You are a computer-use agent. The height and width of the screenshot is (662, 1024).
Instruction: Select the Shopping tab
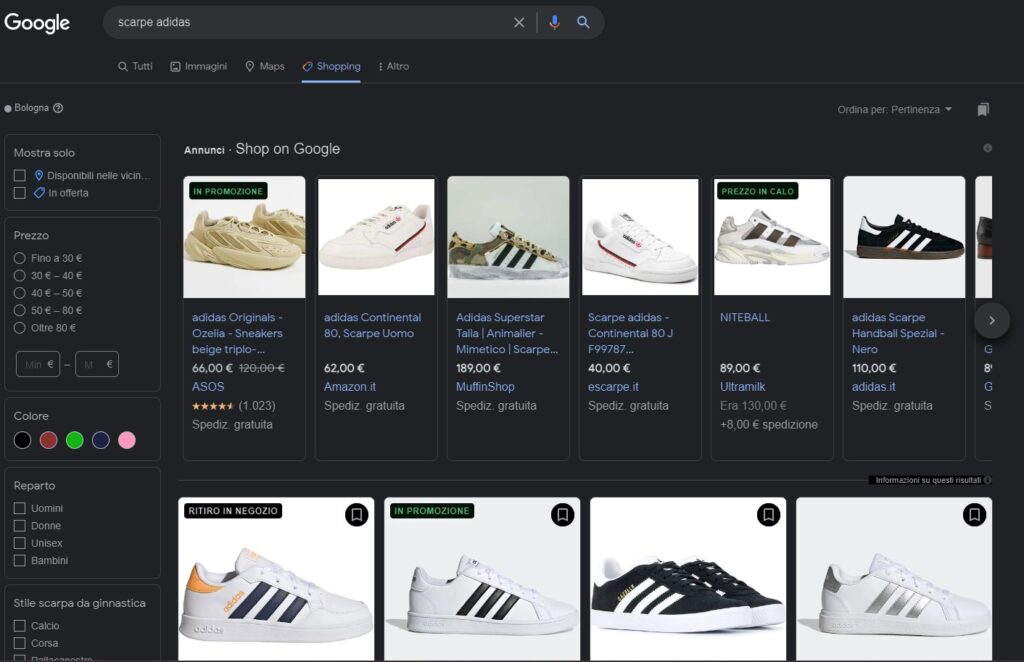331,67
